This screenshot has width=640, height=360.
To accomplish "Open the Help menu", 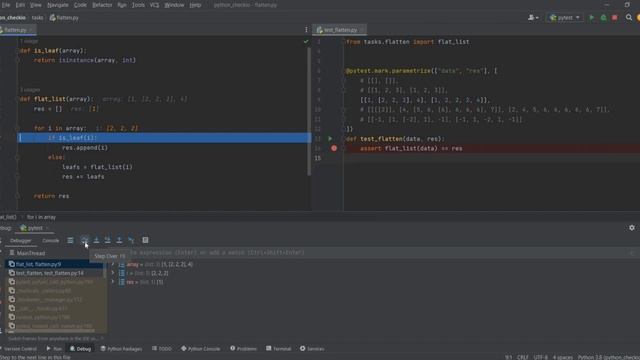I will point(195,5).
